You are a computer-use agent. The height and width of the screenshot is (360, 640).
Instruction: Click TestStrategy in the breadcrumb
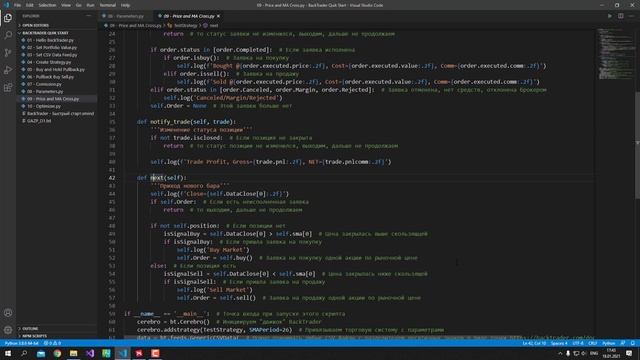186,25
